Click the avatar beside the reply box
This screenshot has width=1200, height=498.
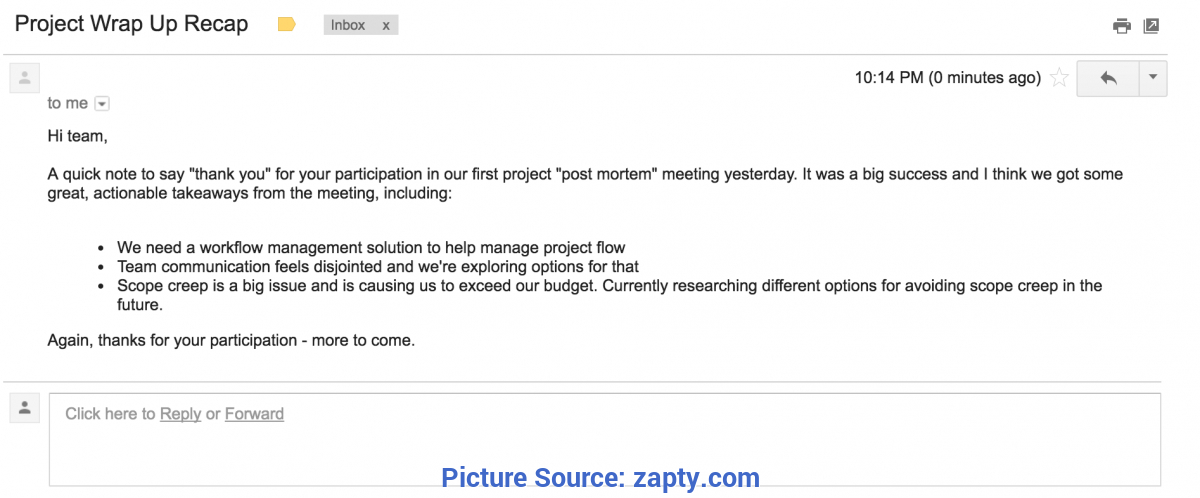pyautogui.click(x=24, y=407)
